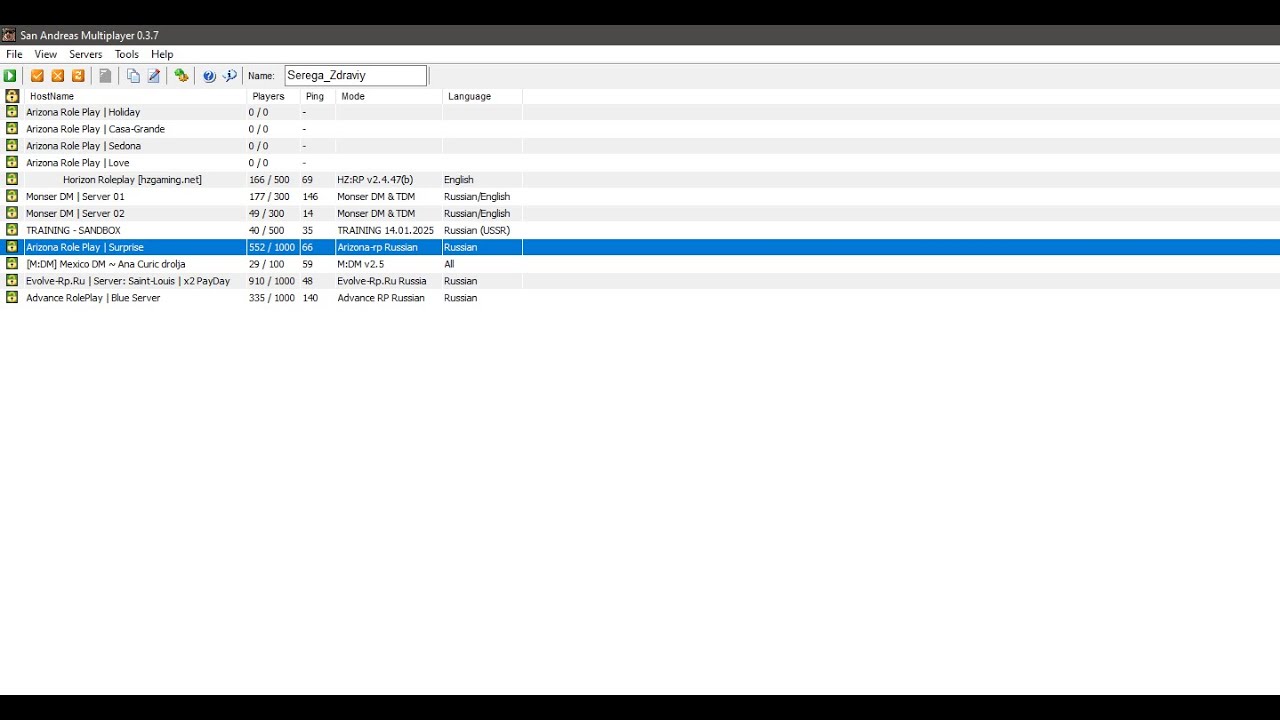Open the View menu
1280x720 pixels.
click(46, 54)
